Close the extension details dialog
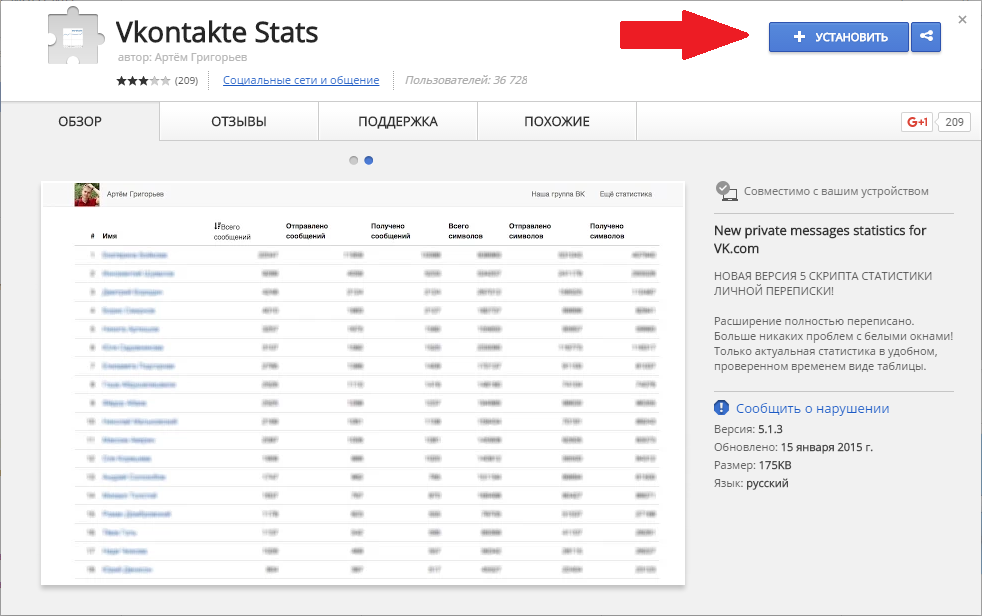The width and height of the screenshot is (982, 616). click(x=962, y=19)
